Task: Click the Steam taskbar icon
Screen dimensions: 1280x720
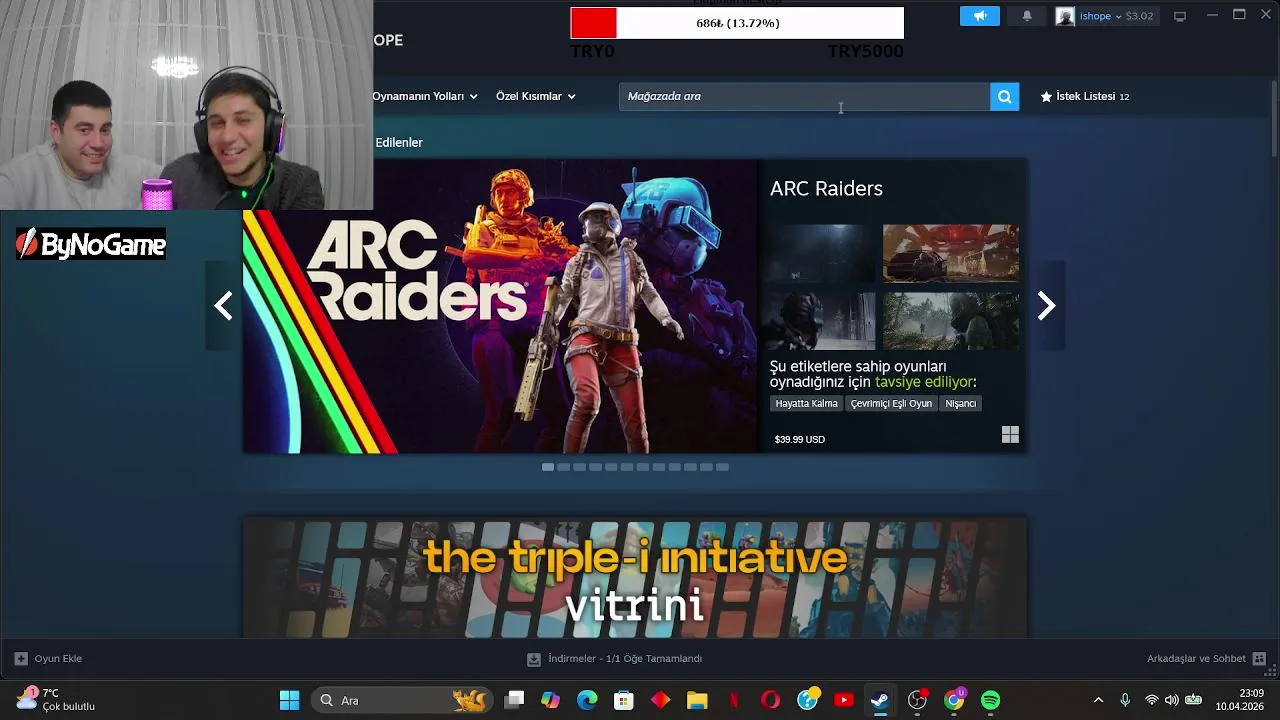Action: [x=880, y=700]
